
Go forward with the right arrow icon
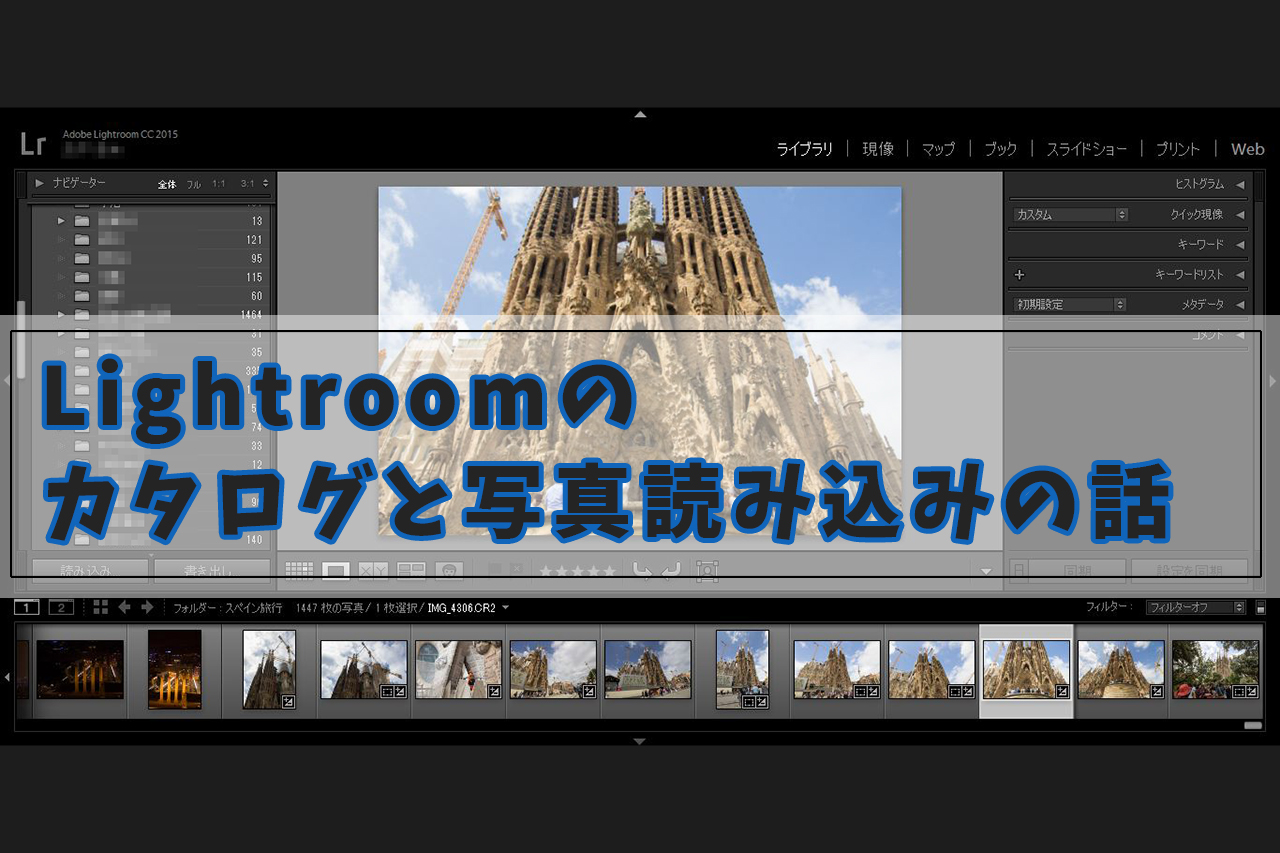coord(147,607)
